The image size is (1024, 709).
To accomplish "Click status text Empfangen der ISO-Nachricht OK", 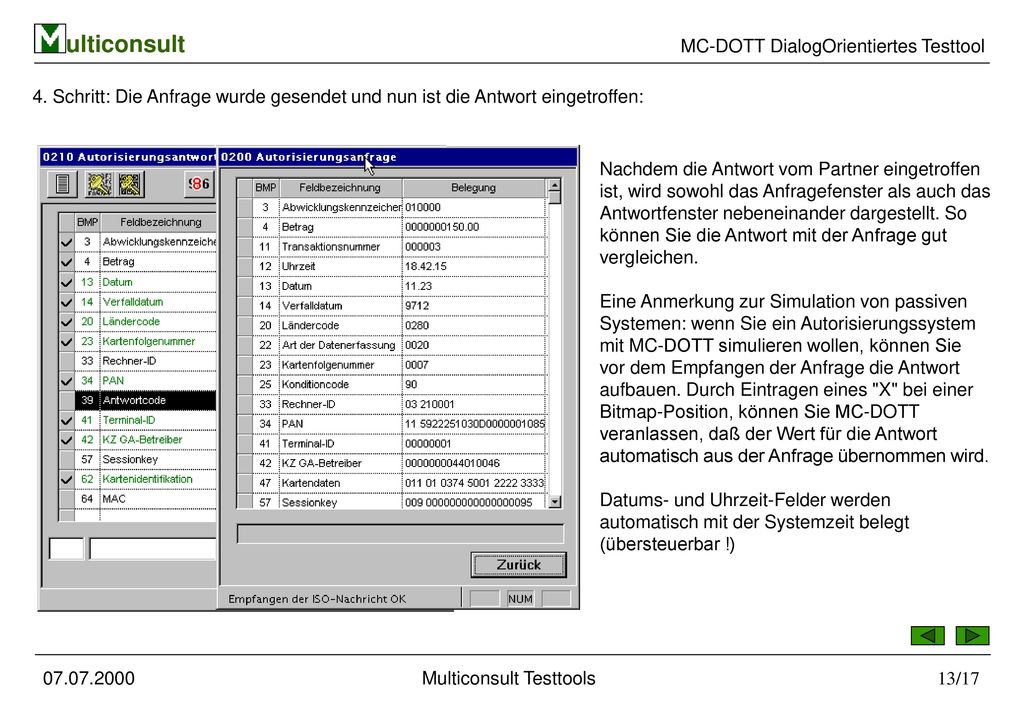I will pyautogui.click(x=317, y=599).
